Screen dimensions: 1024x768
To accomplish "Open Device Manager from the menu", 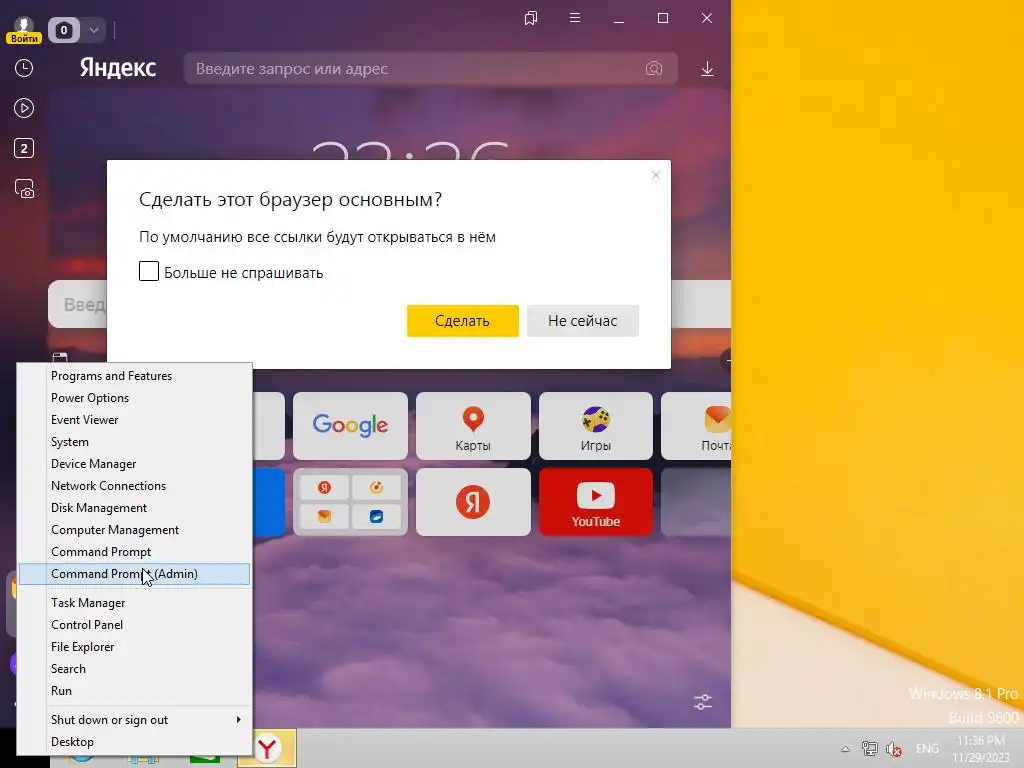I will [135, 464].
